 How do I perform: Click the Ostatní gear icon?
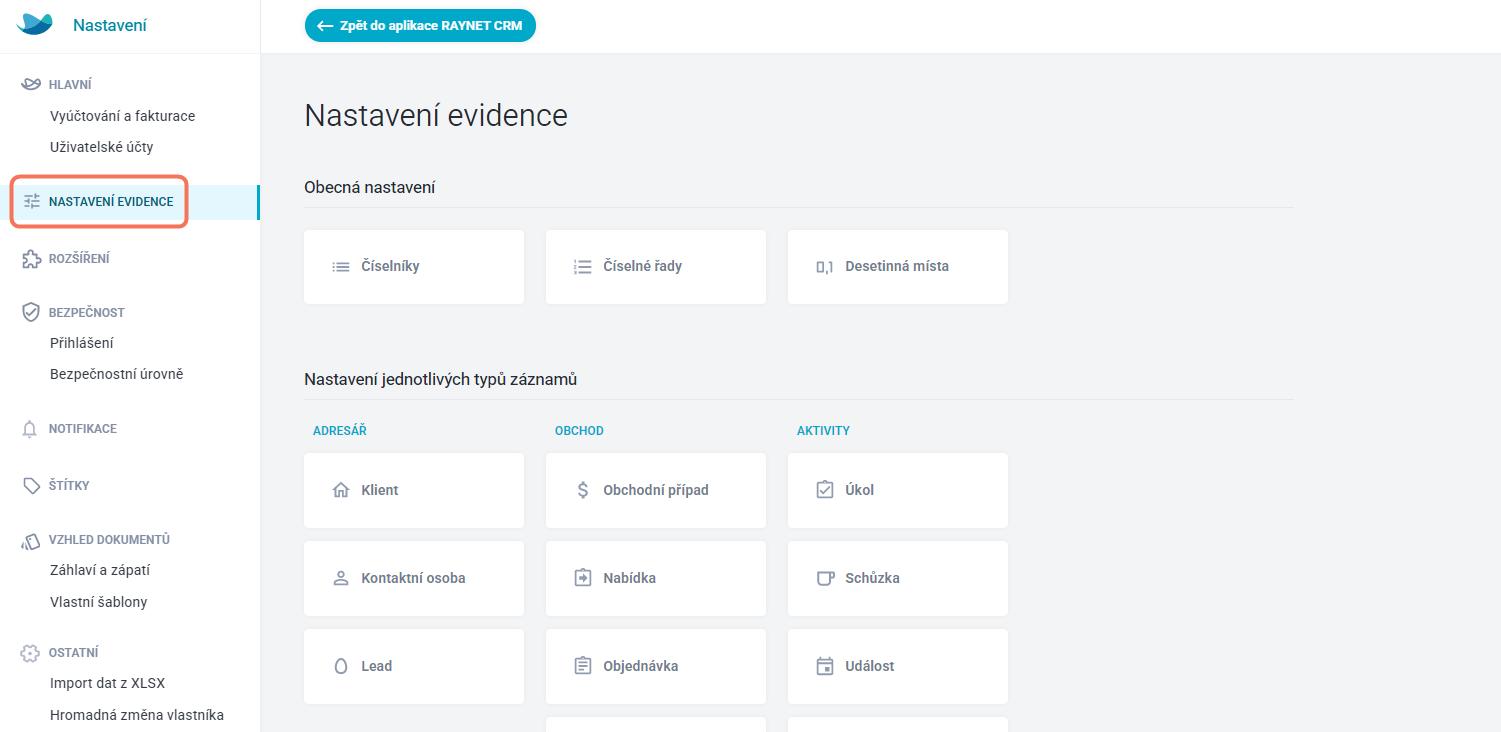(31, 653)
